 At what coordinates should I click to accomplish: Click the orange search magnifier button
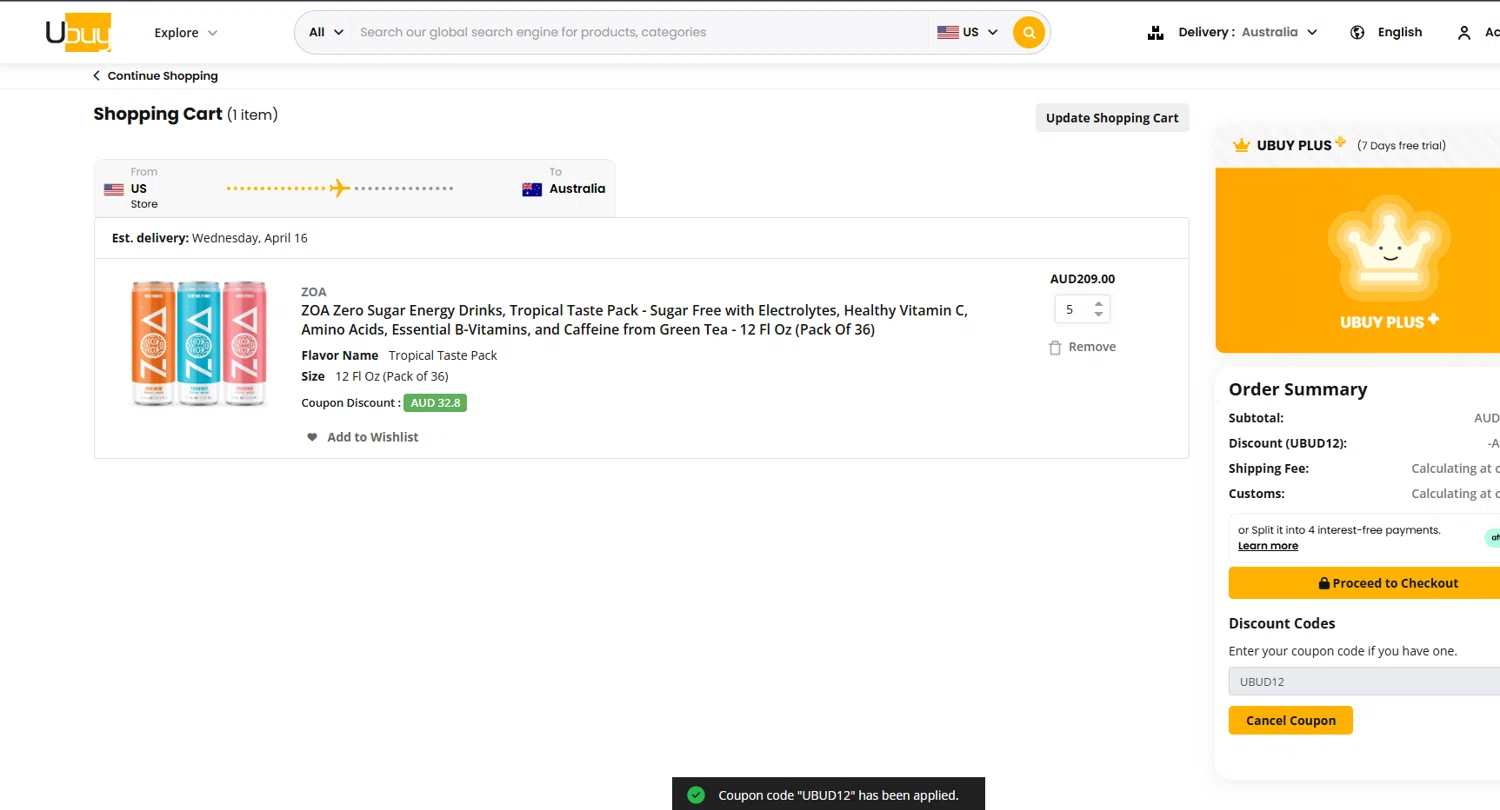tap(1029, 32)
